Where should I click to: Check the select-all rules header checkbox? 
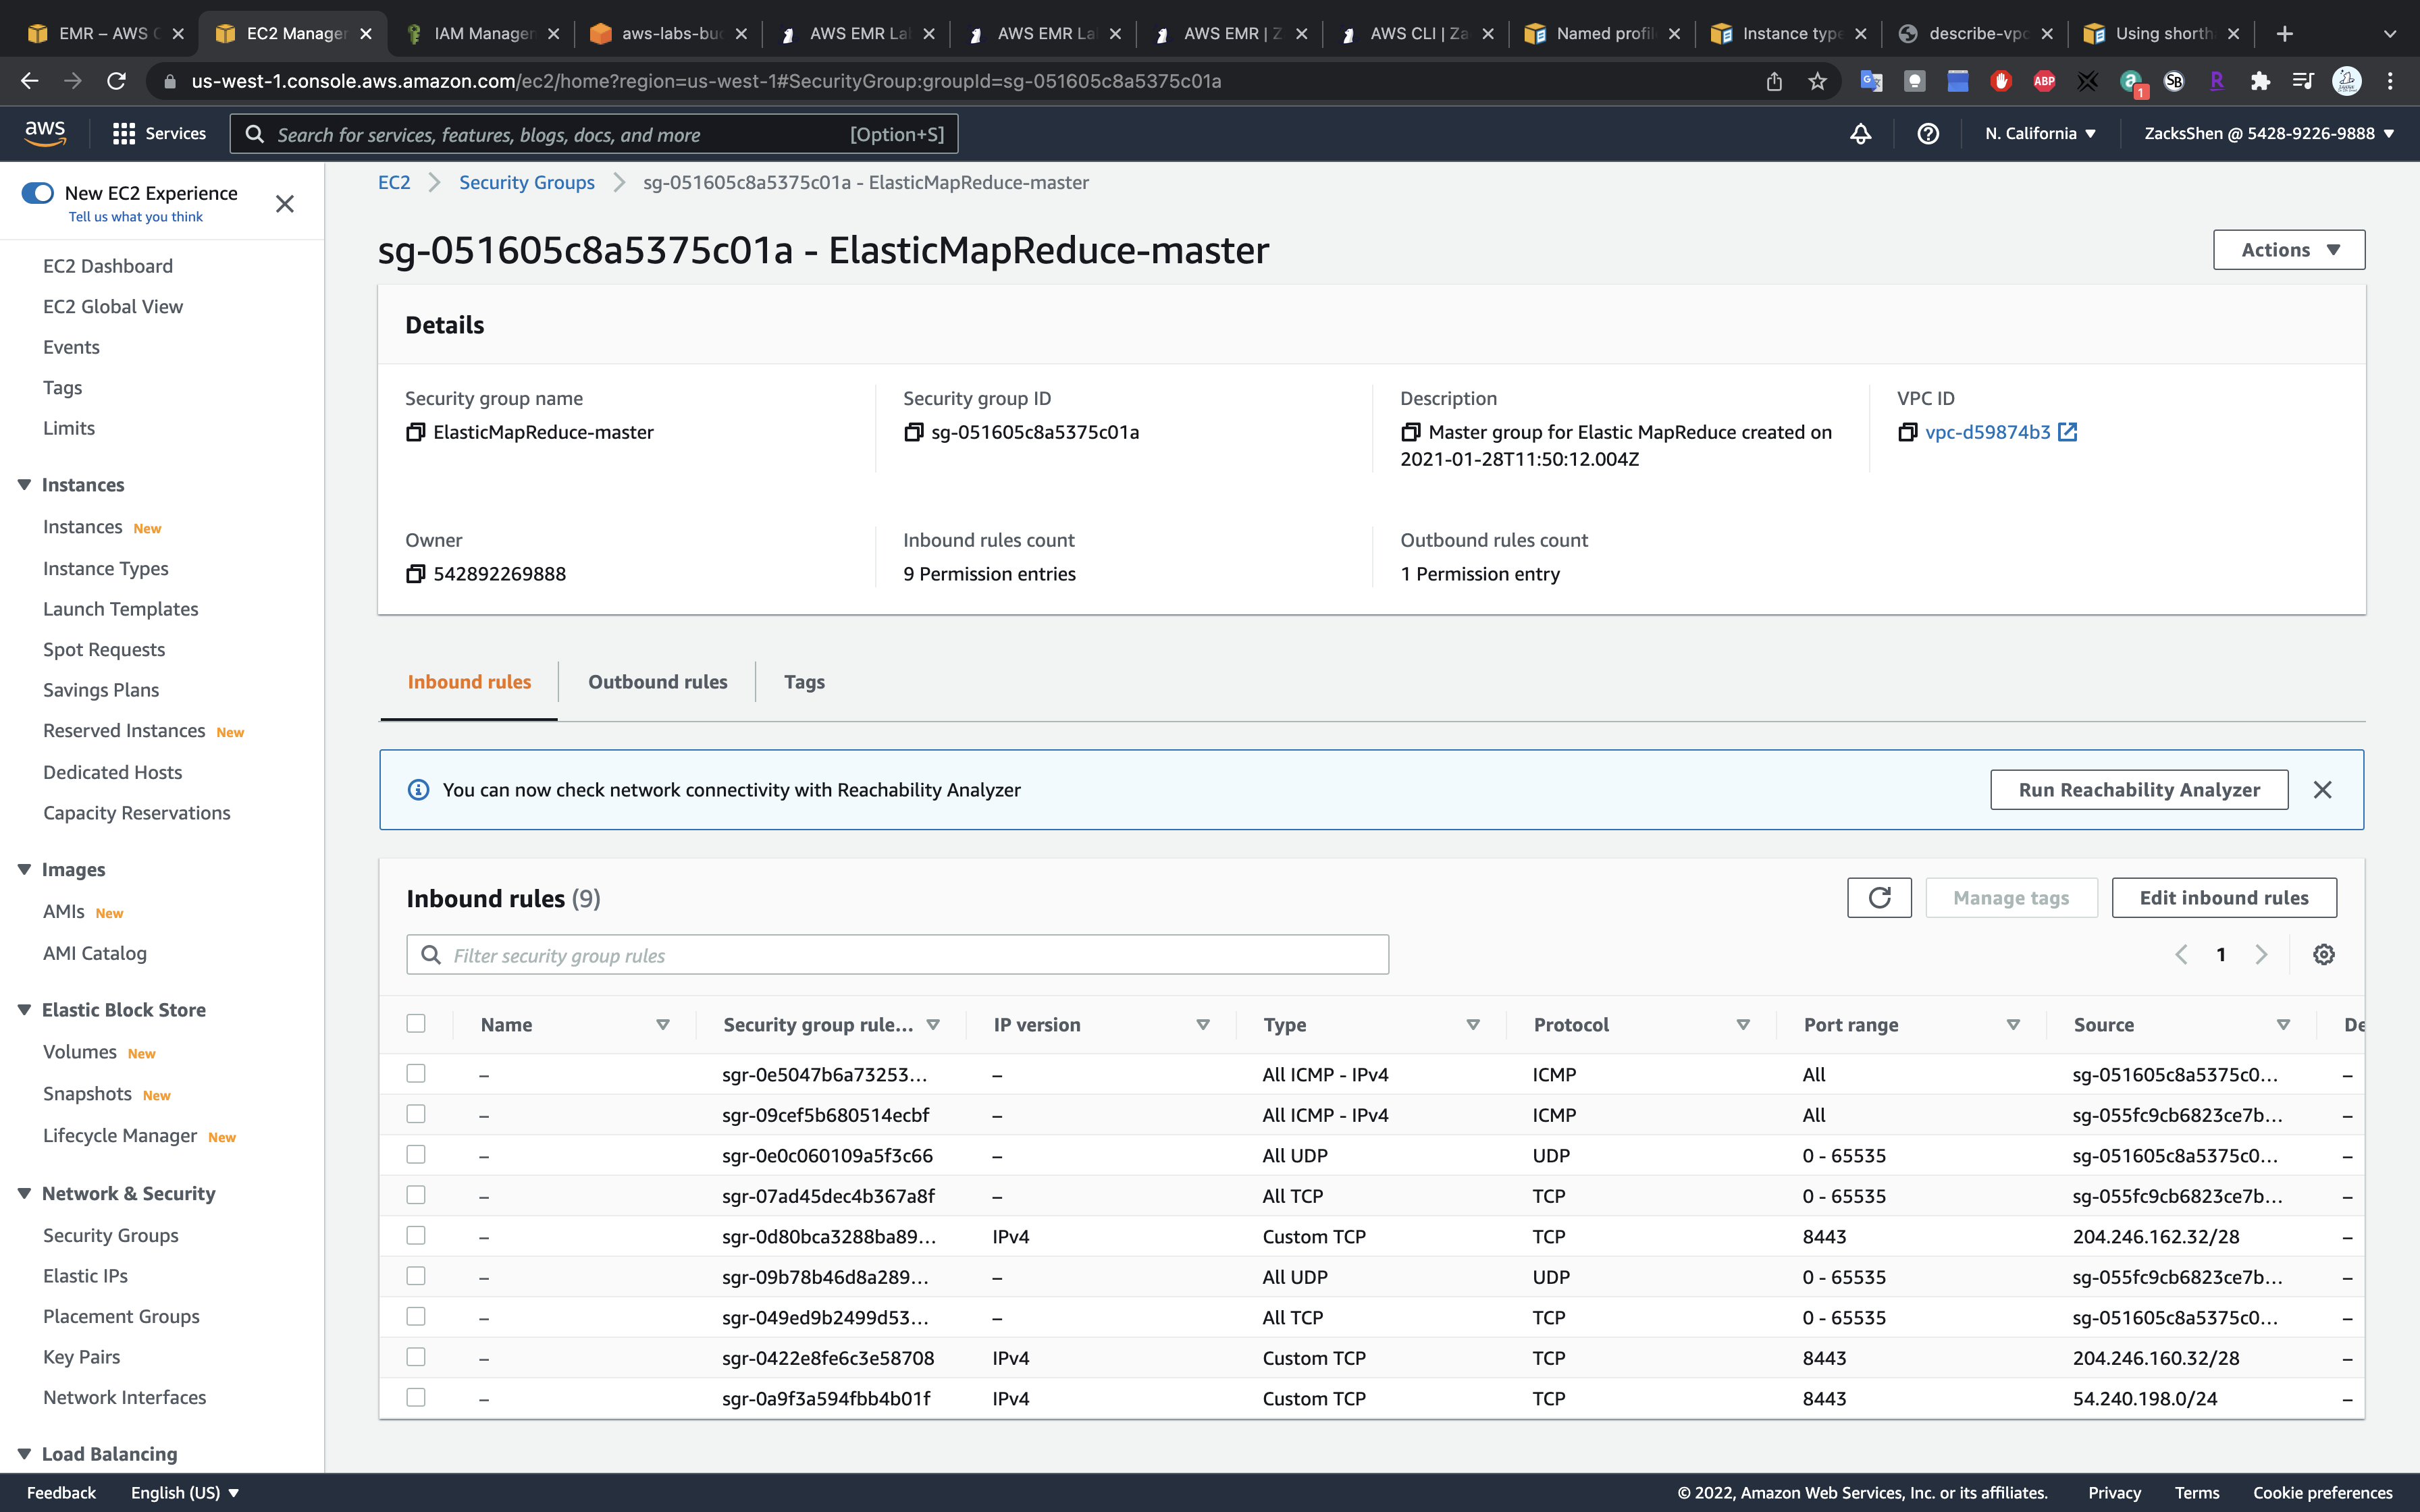416,1023
